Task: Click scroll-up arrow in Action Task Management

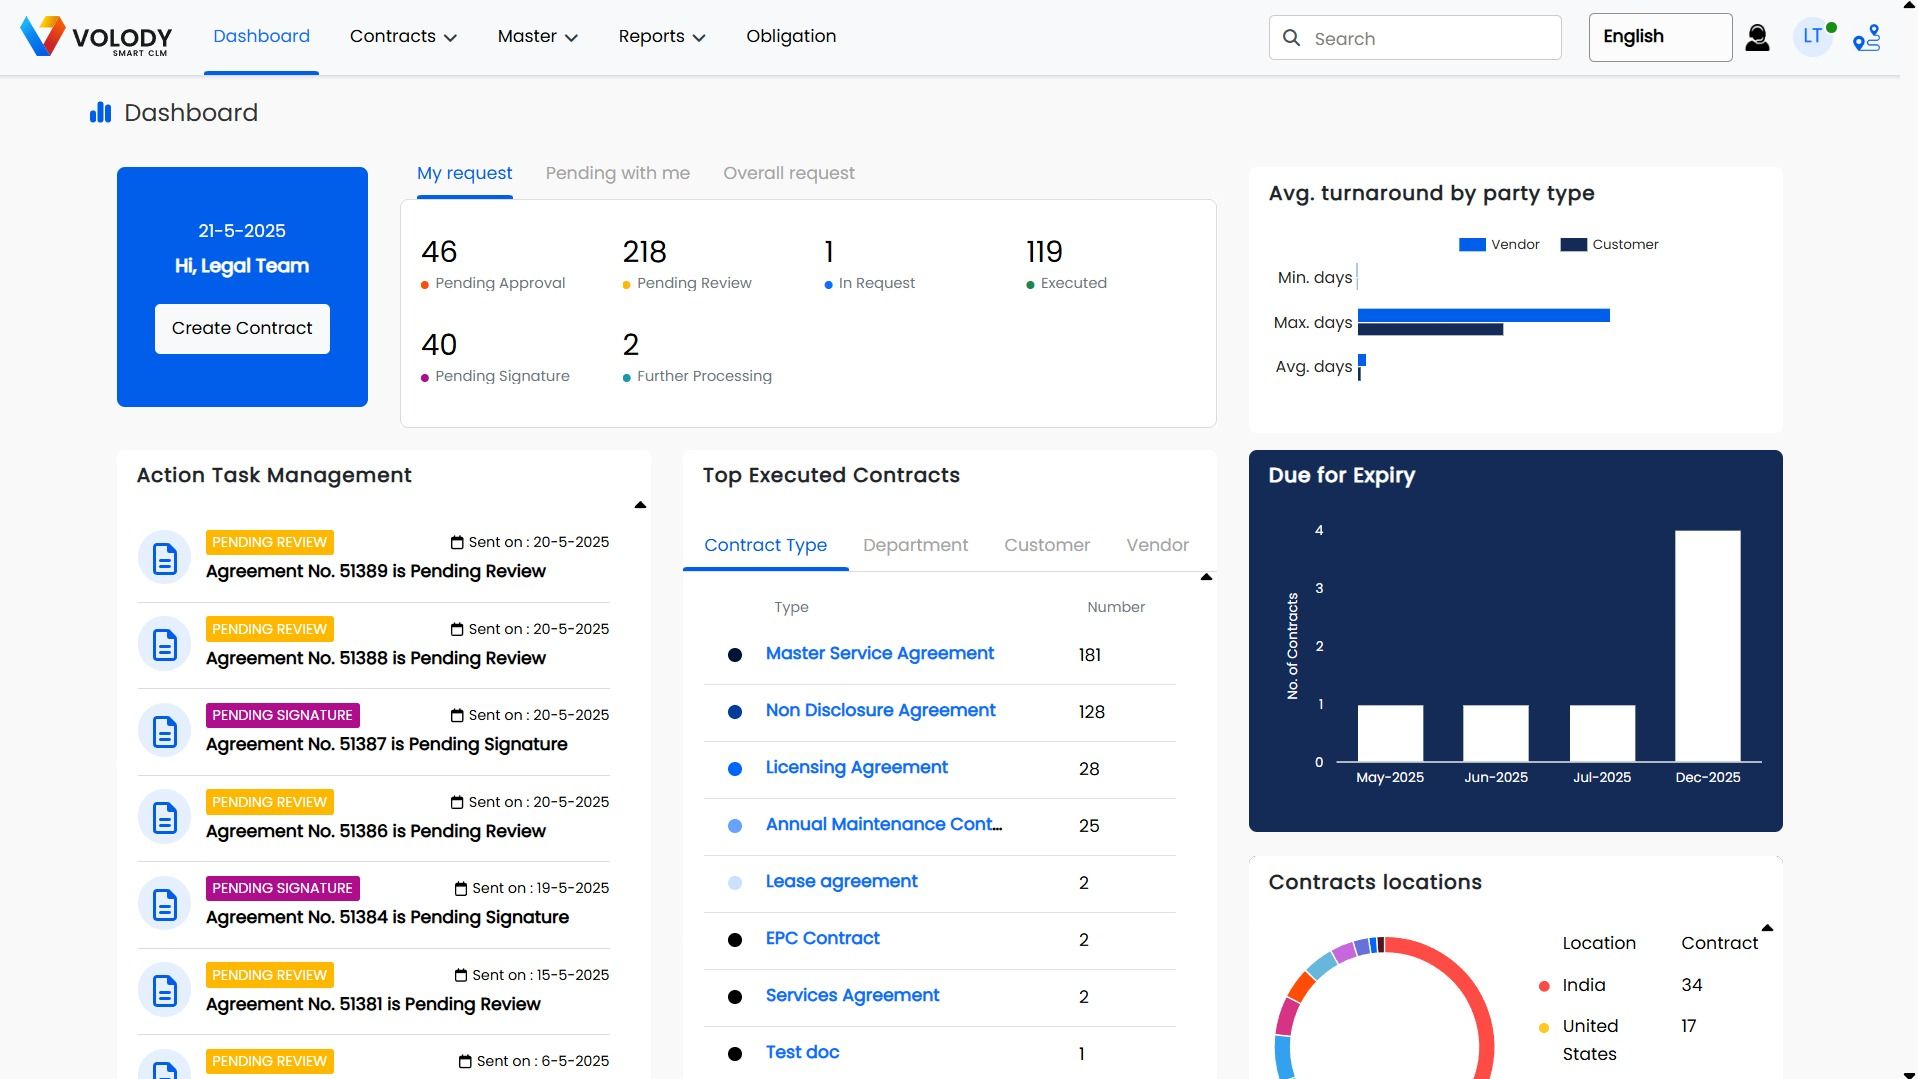Action: tap(640, 505)
